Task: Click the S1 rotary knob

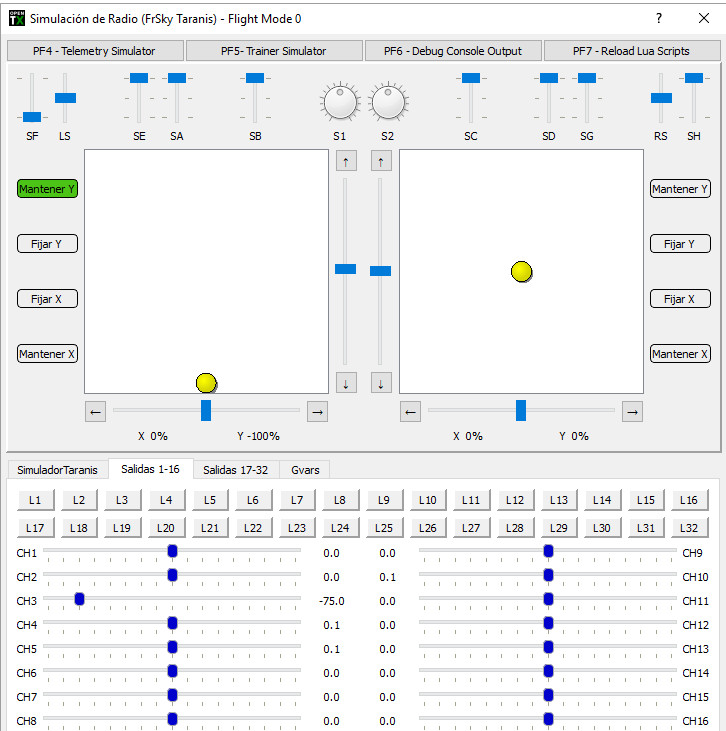Action: pyautogui.click(x=340, y=102)
